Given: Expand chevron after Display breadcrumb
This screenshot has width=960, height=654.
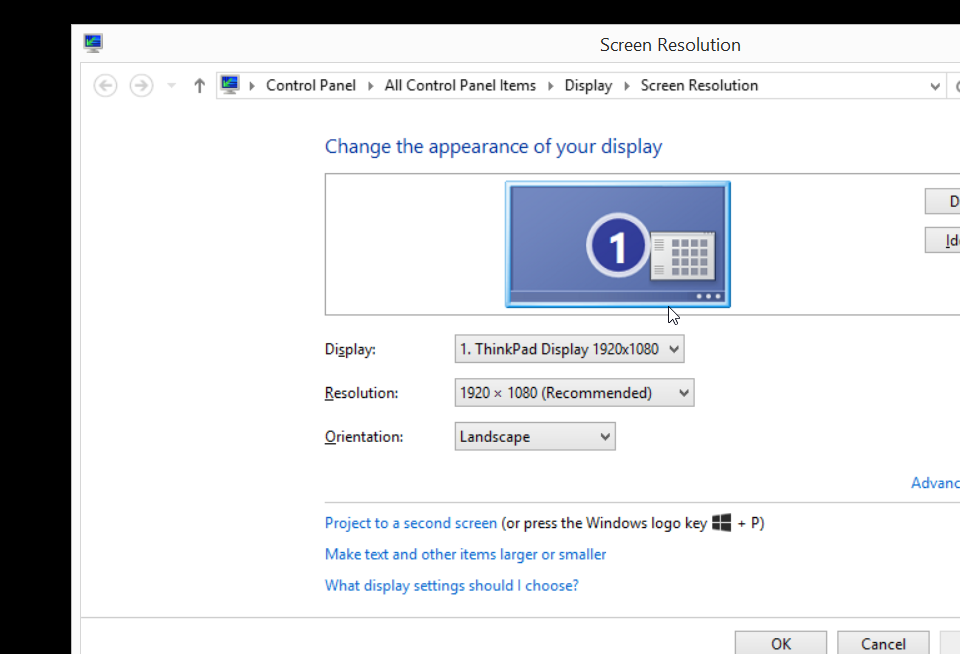Looking at the screenshot, I should pyautogui.click(x=626, y=86).
